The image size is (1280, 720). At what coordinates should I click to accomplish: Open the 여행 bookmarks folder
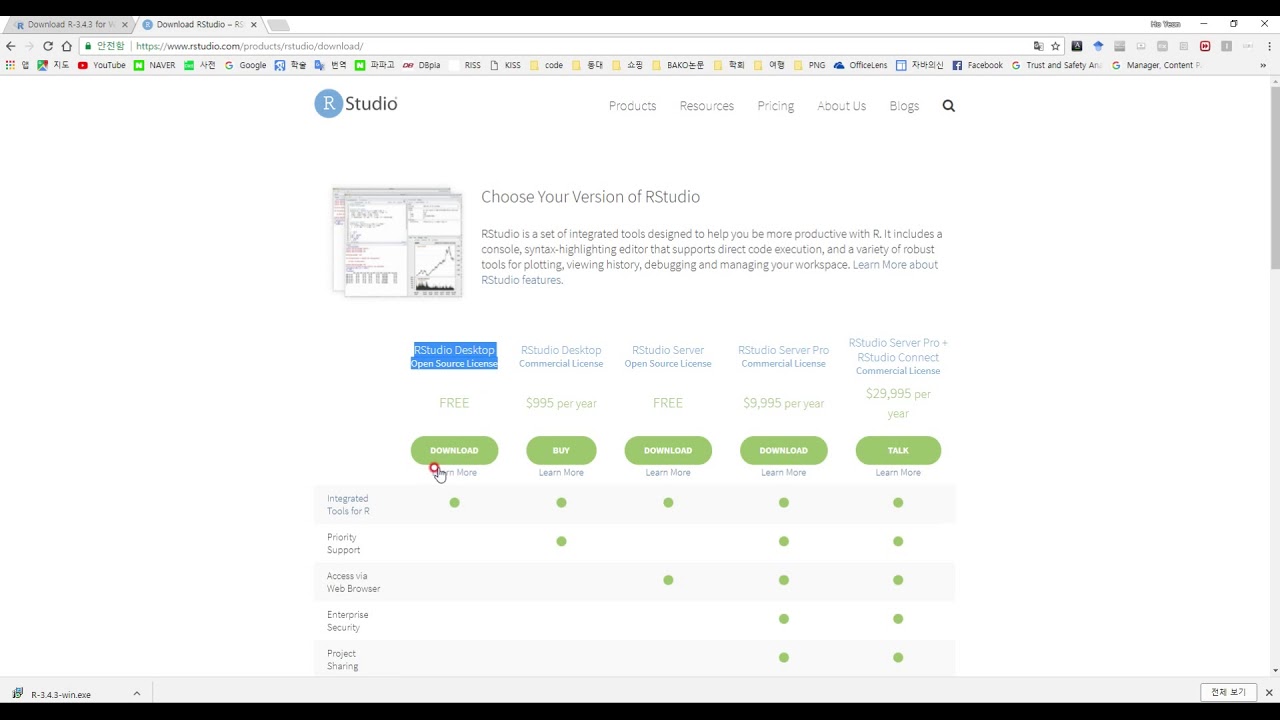[x=768, y=65]
